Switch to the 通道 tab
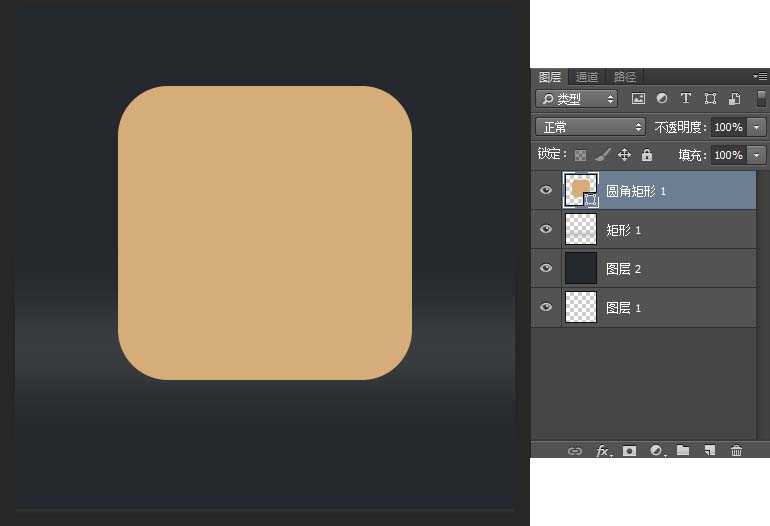Viewport: 770px width, 526px height. pos(587,77)
